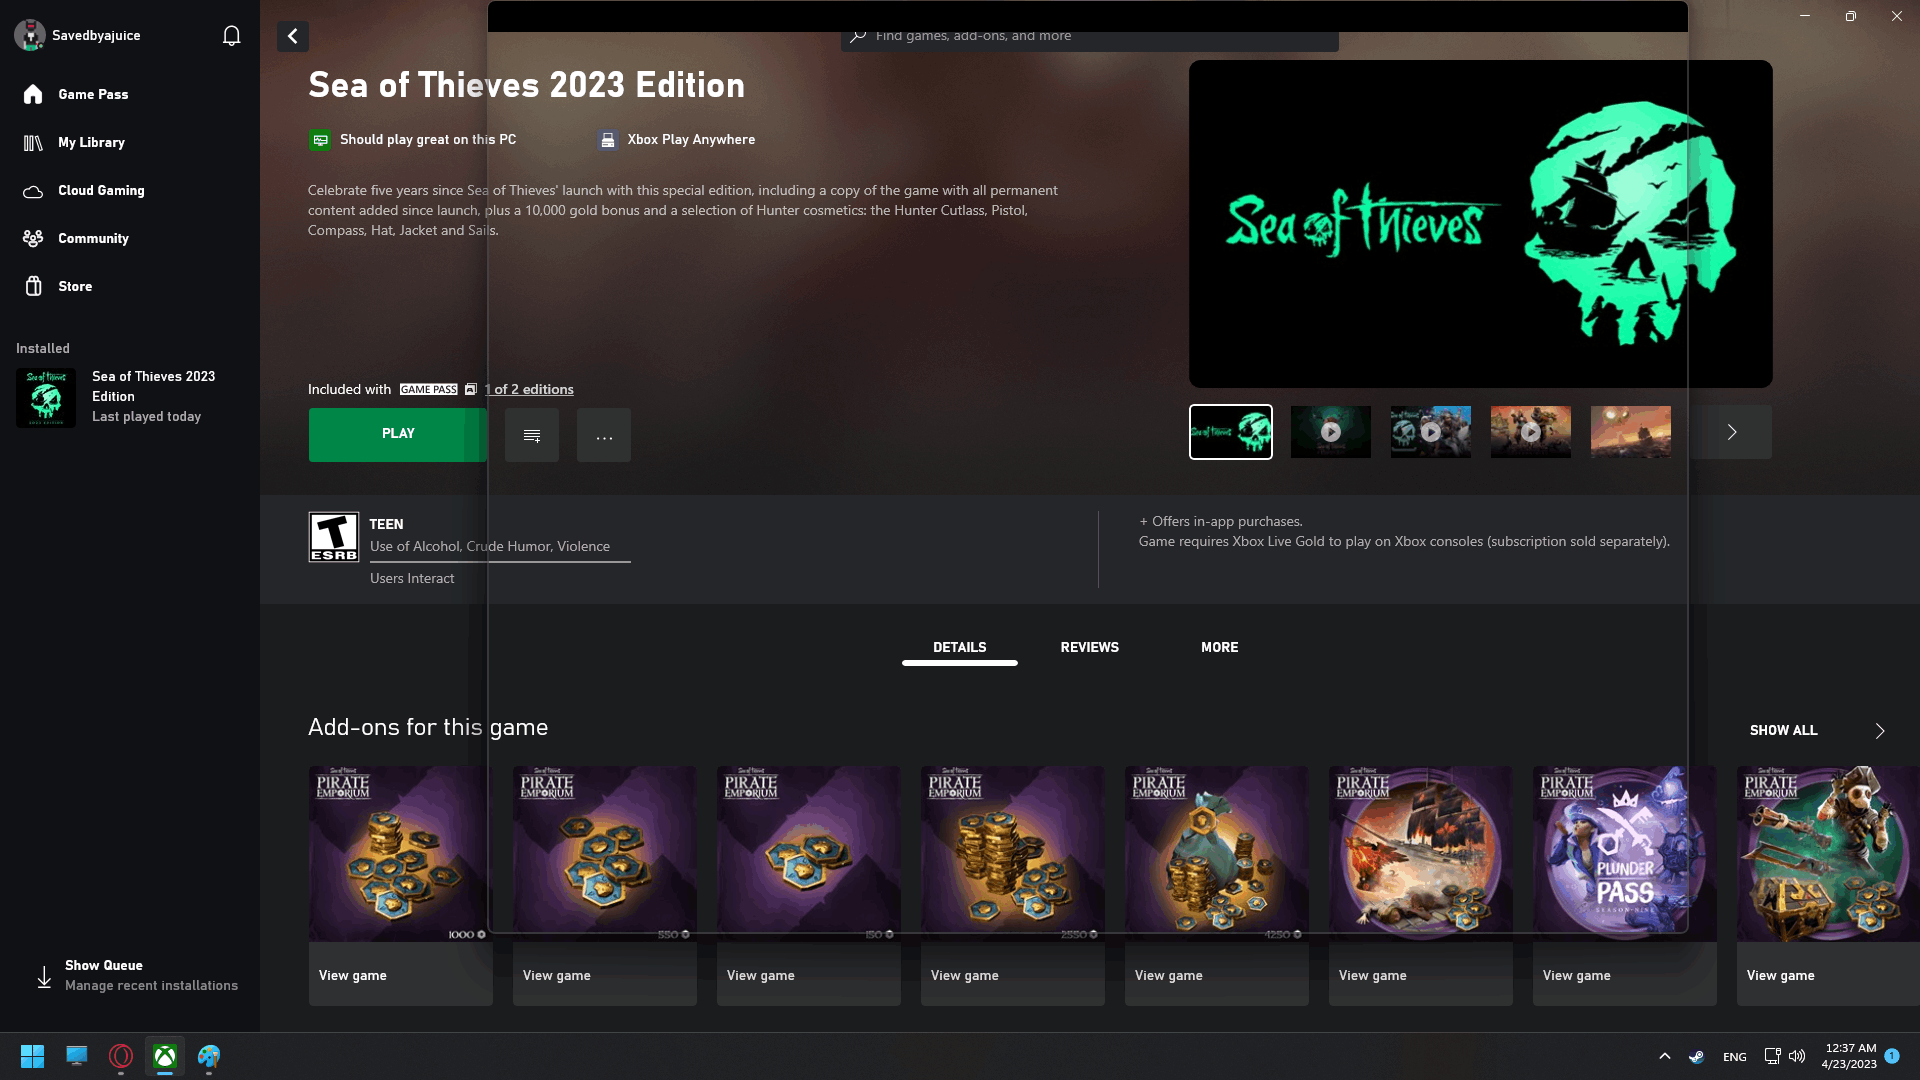Image resolution: width=1920 pixels, height=1080 pixels.
Task: Open the three-dots more options button
Action: 604,435
